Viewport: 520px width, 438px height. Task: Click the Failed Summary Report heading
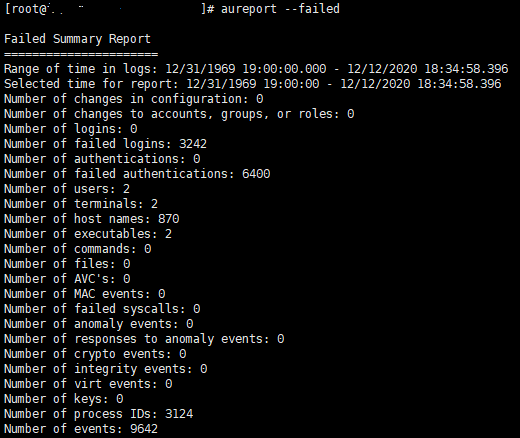(77, 39)
